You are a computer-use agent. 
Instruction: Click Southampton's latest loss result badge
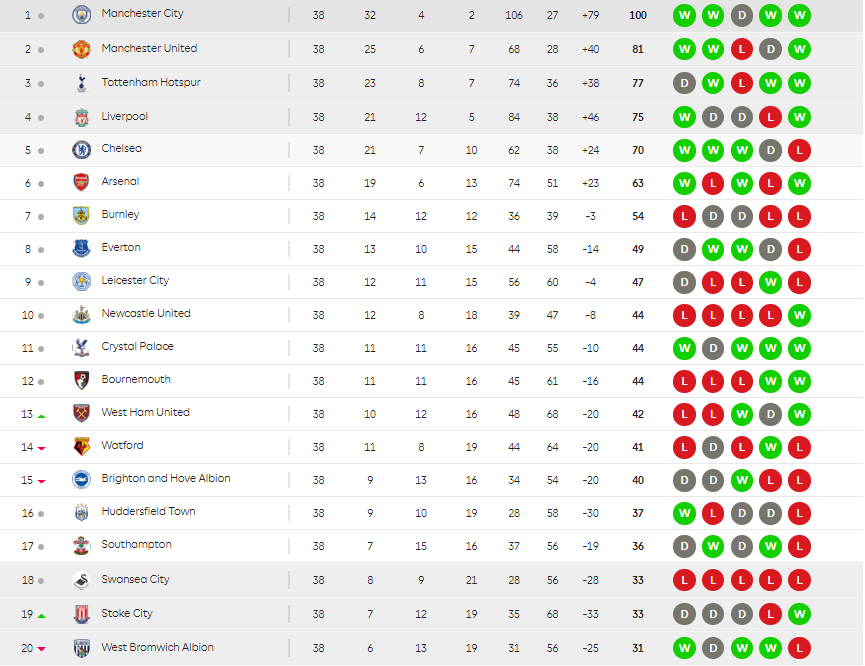pos(799,546)
